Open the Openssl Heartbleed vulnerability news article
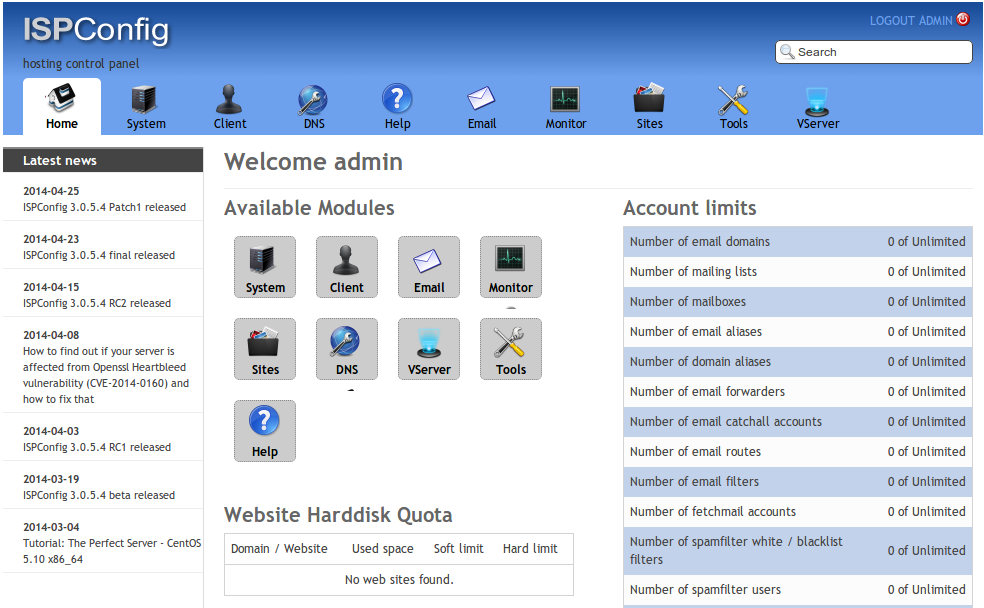The image size is (984, 608). (106, 375)
